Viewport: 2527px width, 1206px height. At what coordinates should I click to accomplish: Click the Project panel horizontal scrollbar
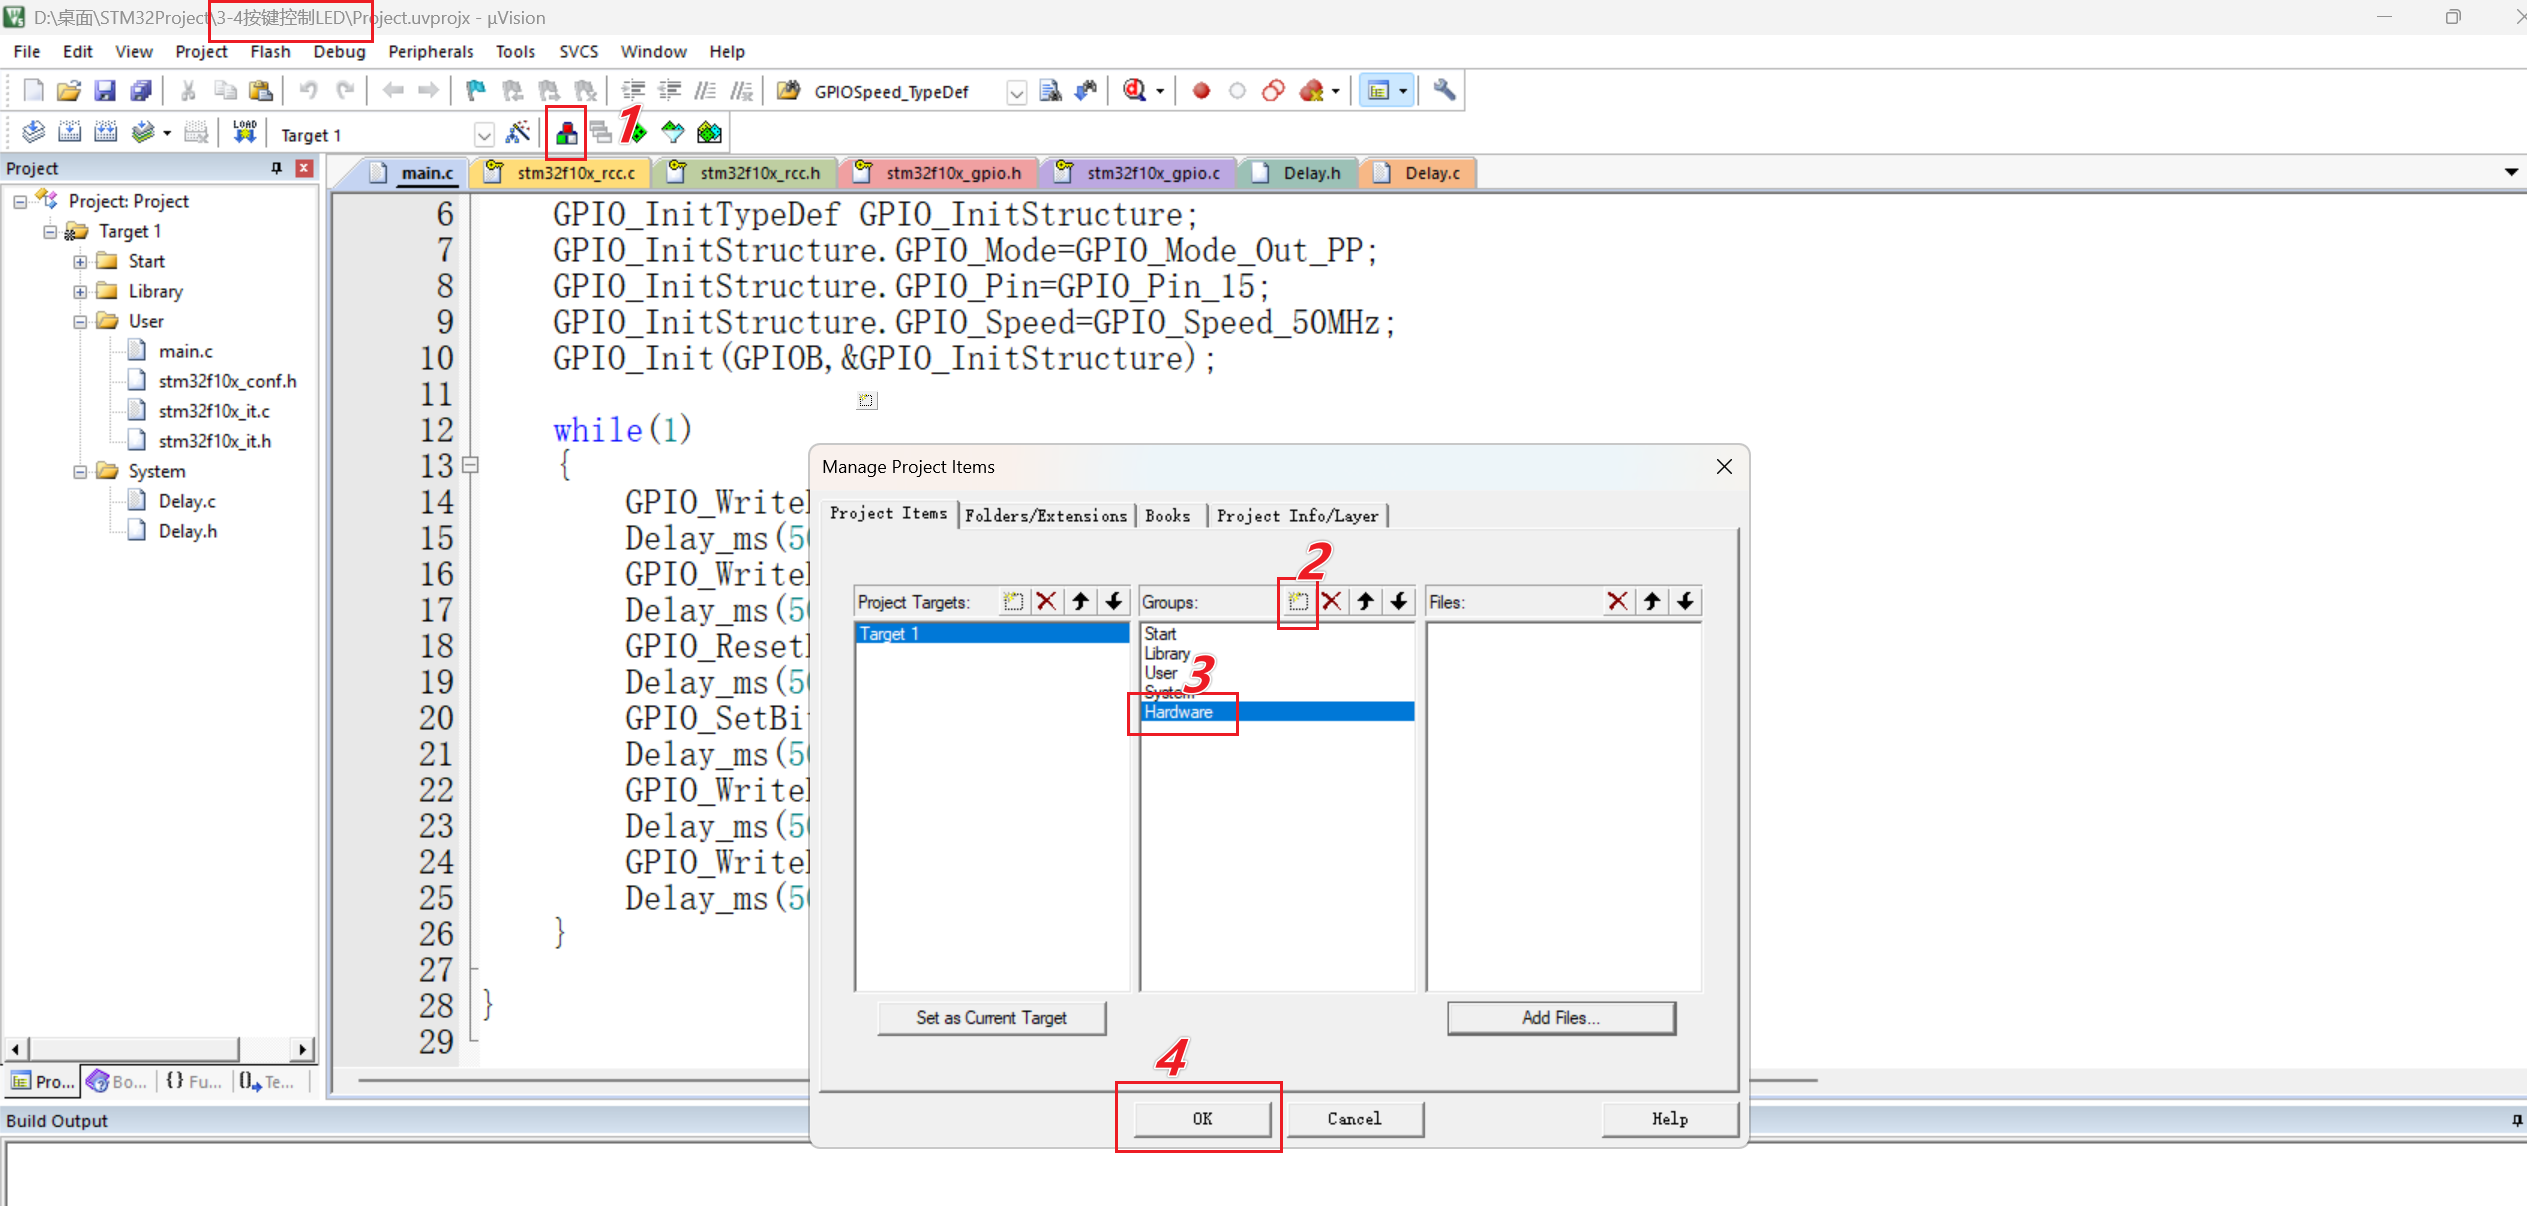pos(135,1049)
